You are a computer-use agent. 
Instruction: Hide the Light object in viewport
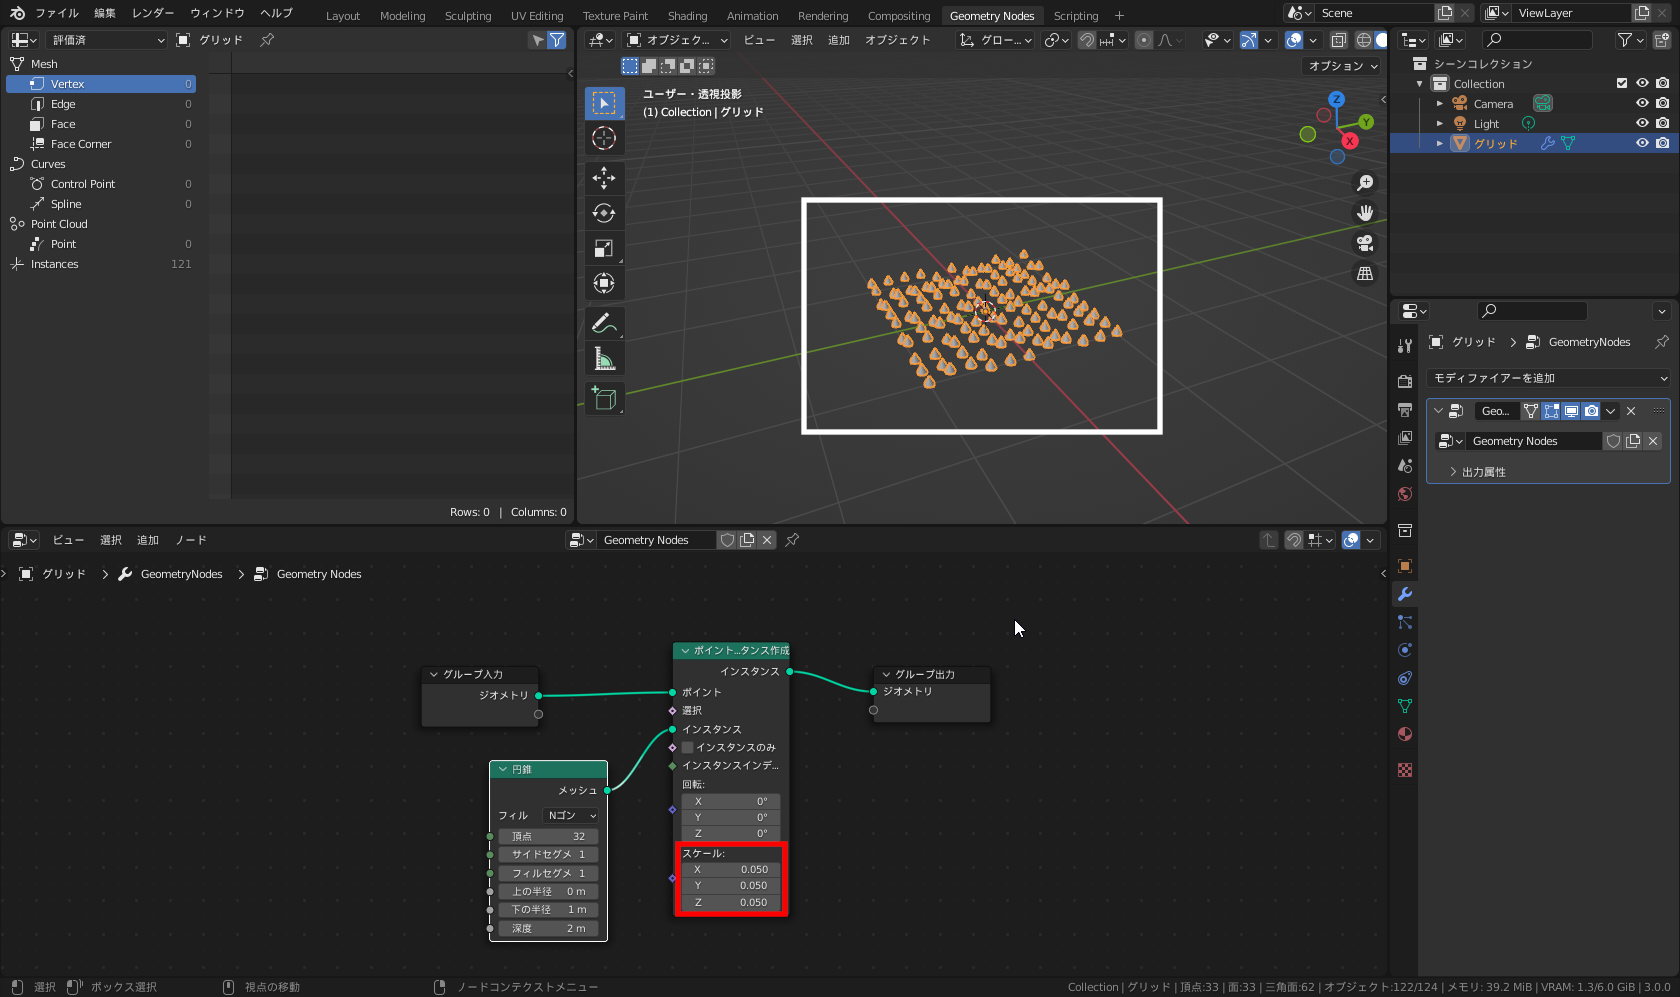[1642, 123]
